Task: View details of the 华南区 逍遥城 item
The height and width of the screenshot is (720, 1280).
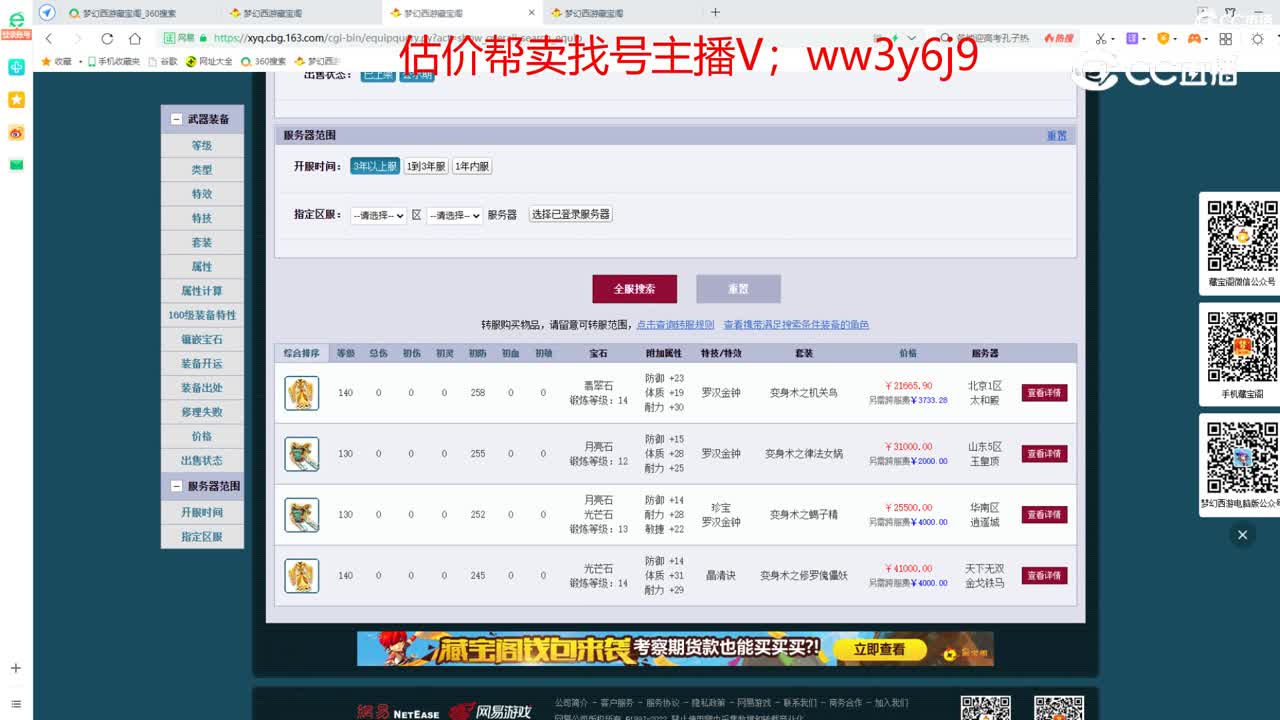Action: point(1044,515)
